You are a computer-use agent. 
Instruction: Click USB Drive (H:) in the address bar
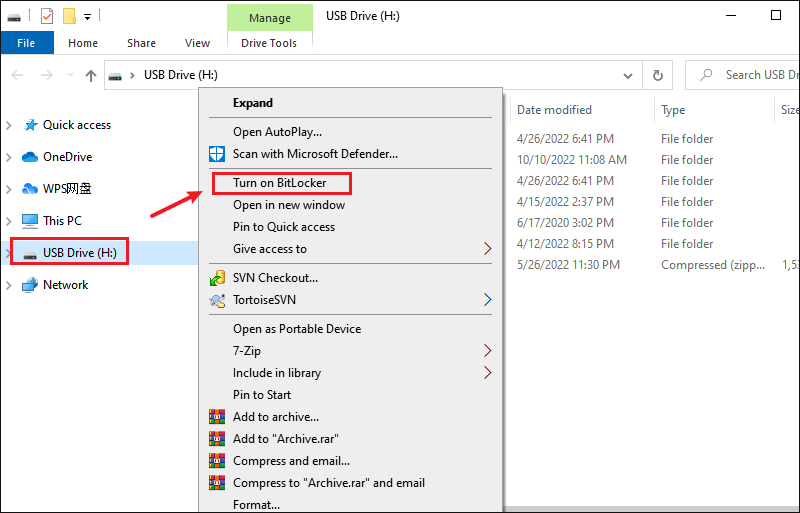tap(181, 75)
